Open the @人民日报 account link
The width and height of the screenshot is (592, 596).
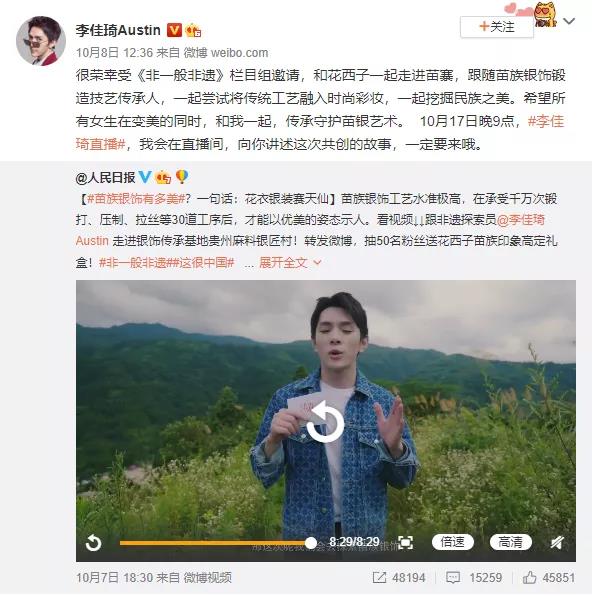[x=105, y=178]
